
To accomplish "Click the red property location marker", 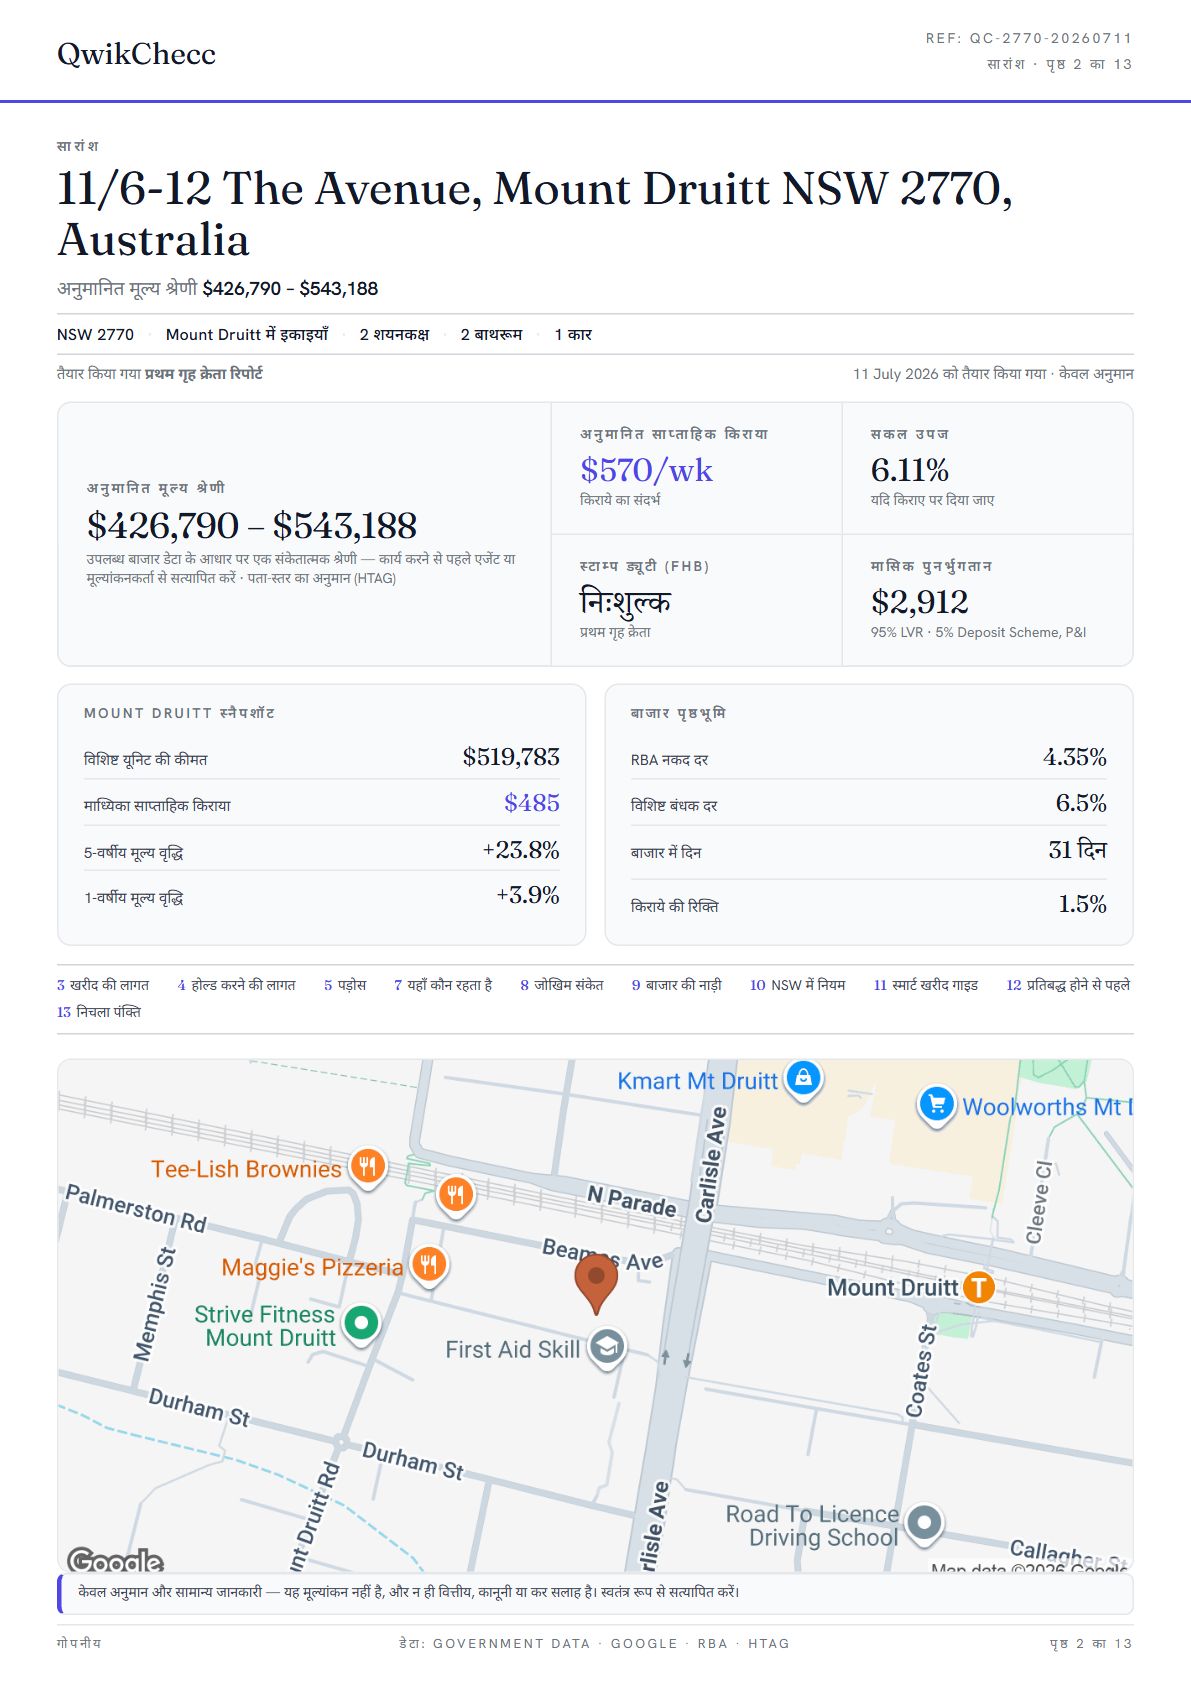I will (x=596, y=1284).
